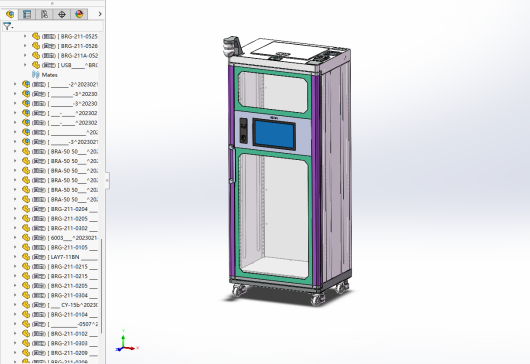Select the BRG-211-0303 part icon
Image resolution: width=530 pixels, height=364 pixels.
pyautogui.click(x=26, y=343)
